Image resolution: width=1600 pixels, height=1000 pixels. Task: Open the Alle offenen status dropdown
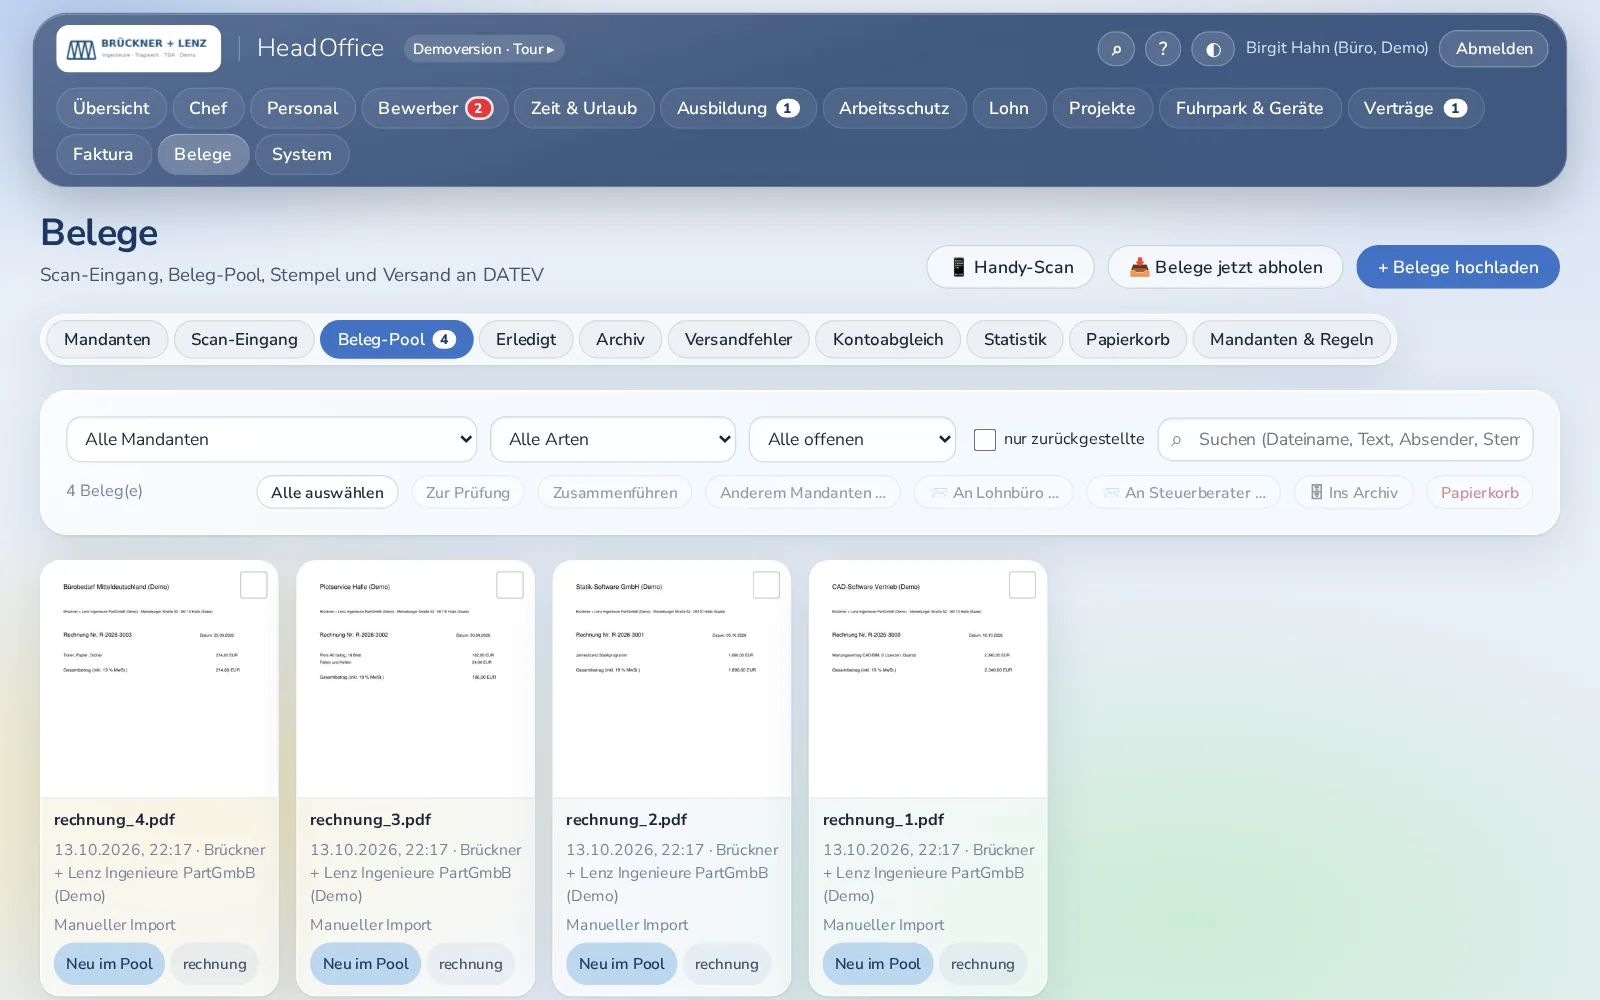852,440
